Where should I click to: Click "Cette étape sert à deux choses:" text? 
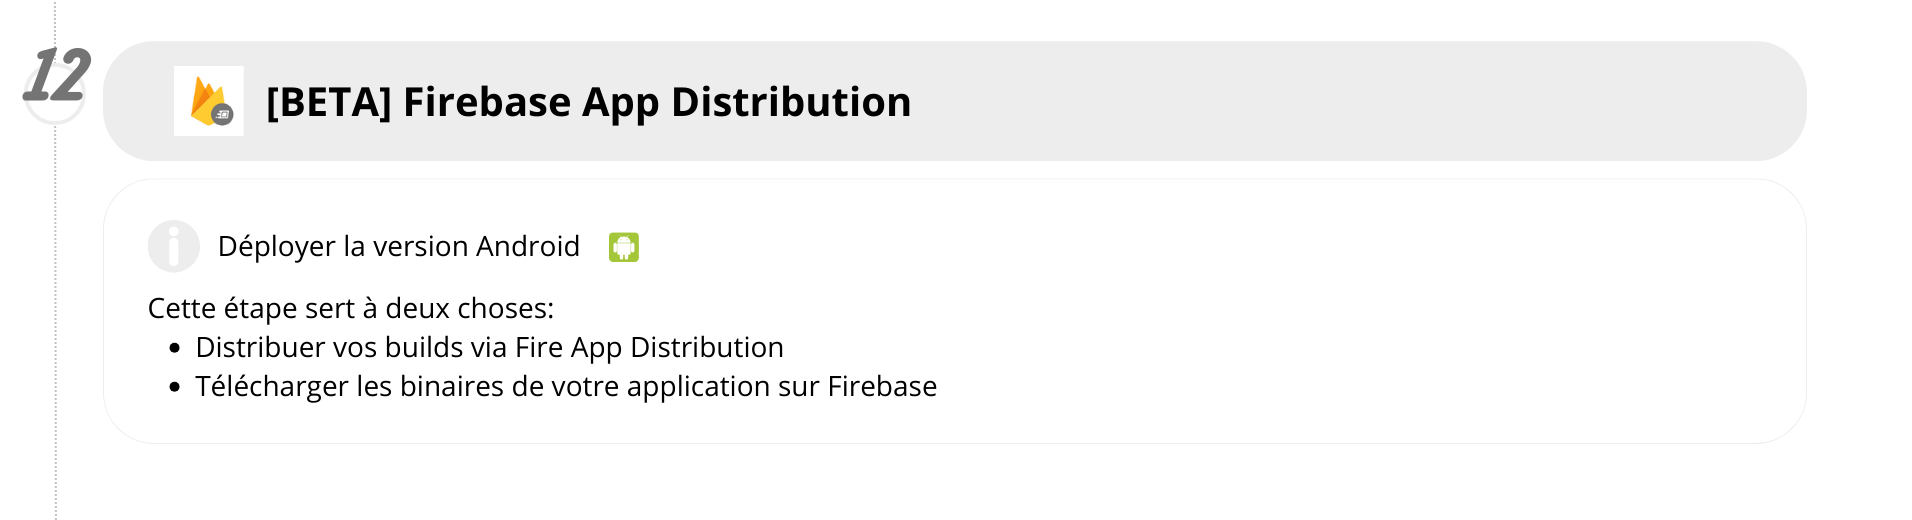(x=350, y=308)
